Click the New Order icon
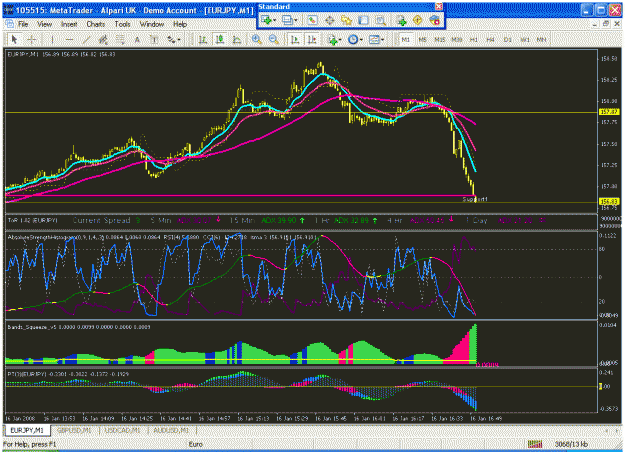Image resolution: width=625 pixels, height=452 pixels. point(401,20)
